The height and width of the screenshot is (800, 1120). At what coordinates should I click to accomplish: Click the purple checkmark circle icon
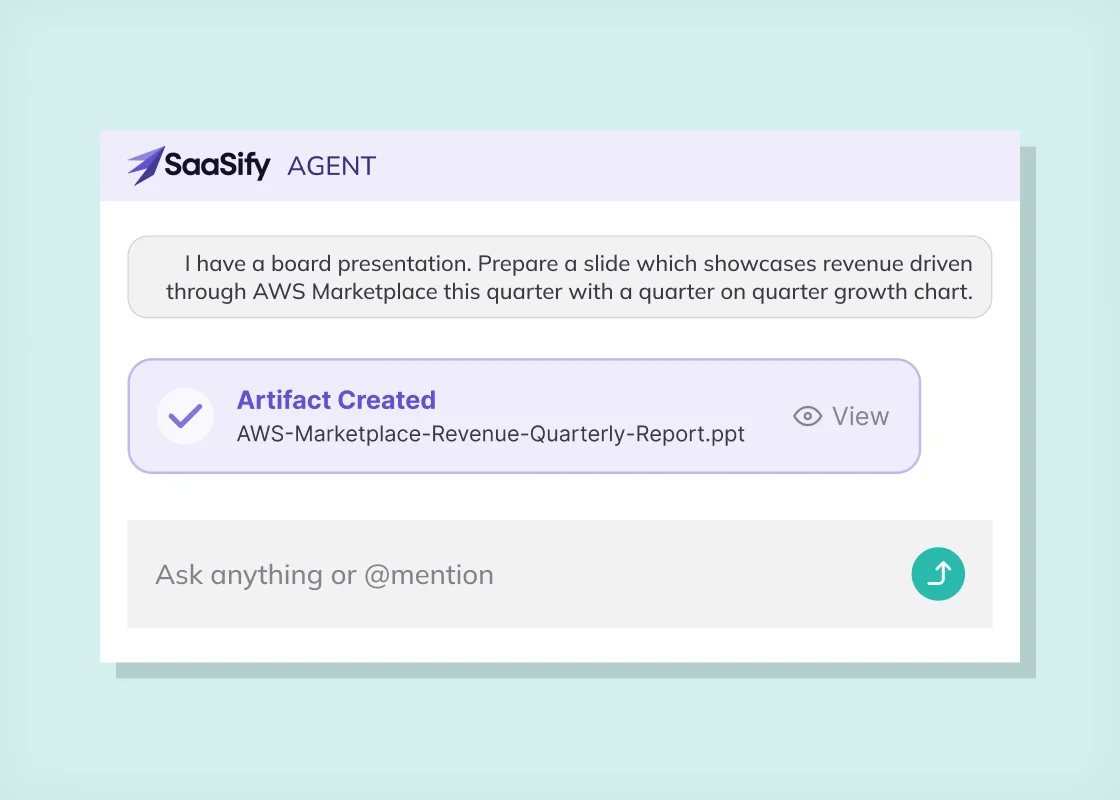click(x=186, y=416)
